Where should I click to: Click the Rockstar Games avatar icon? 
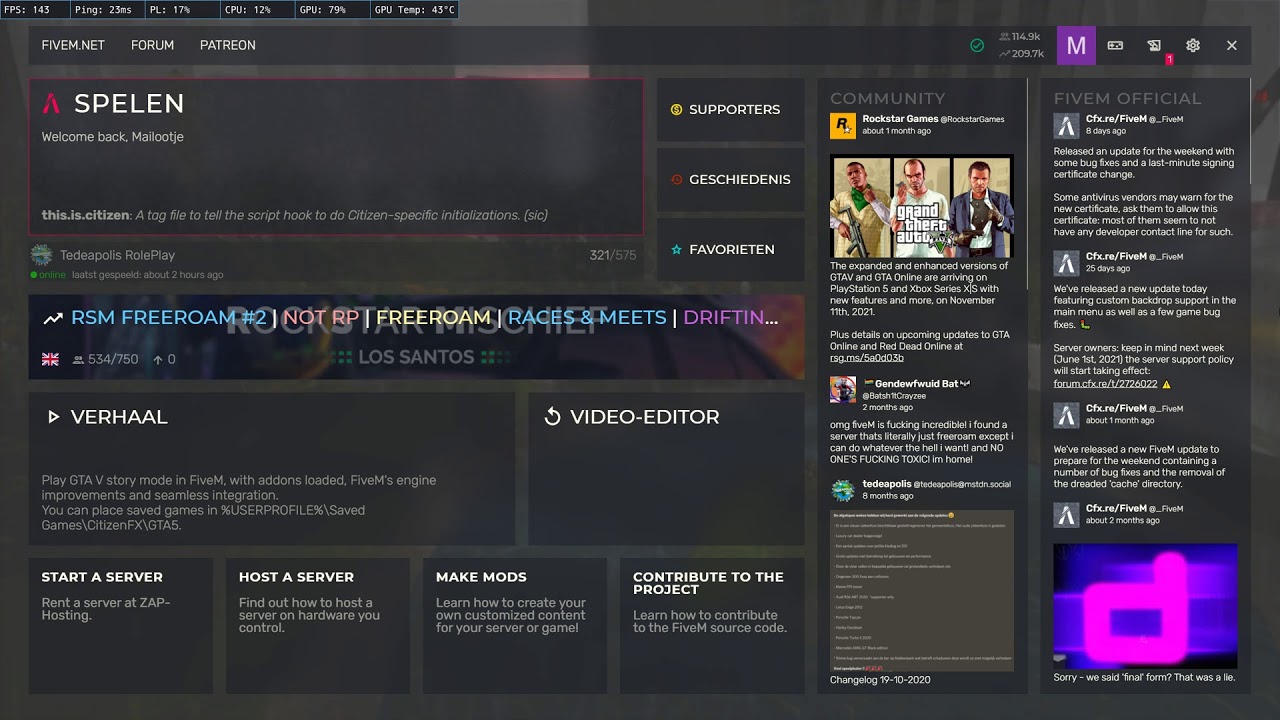843,125
